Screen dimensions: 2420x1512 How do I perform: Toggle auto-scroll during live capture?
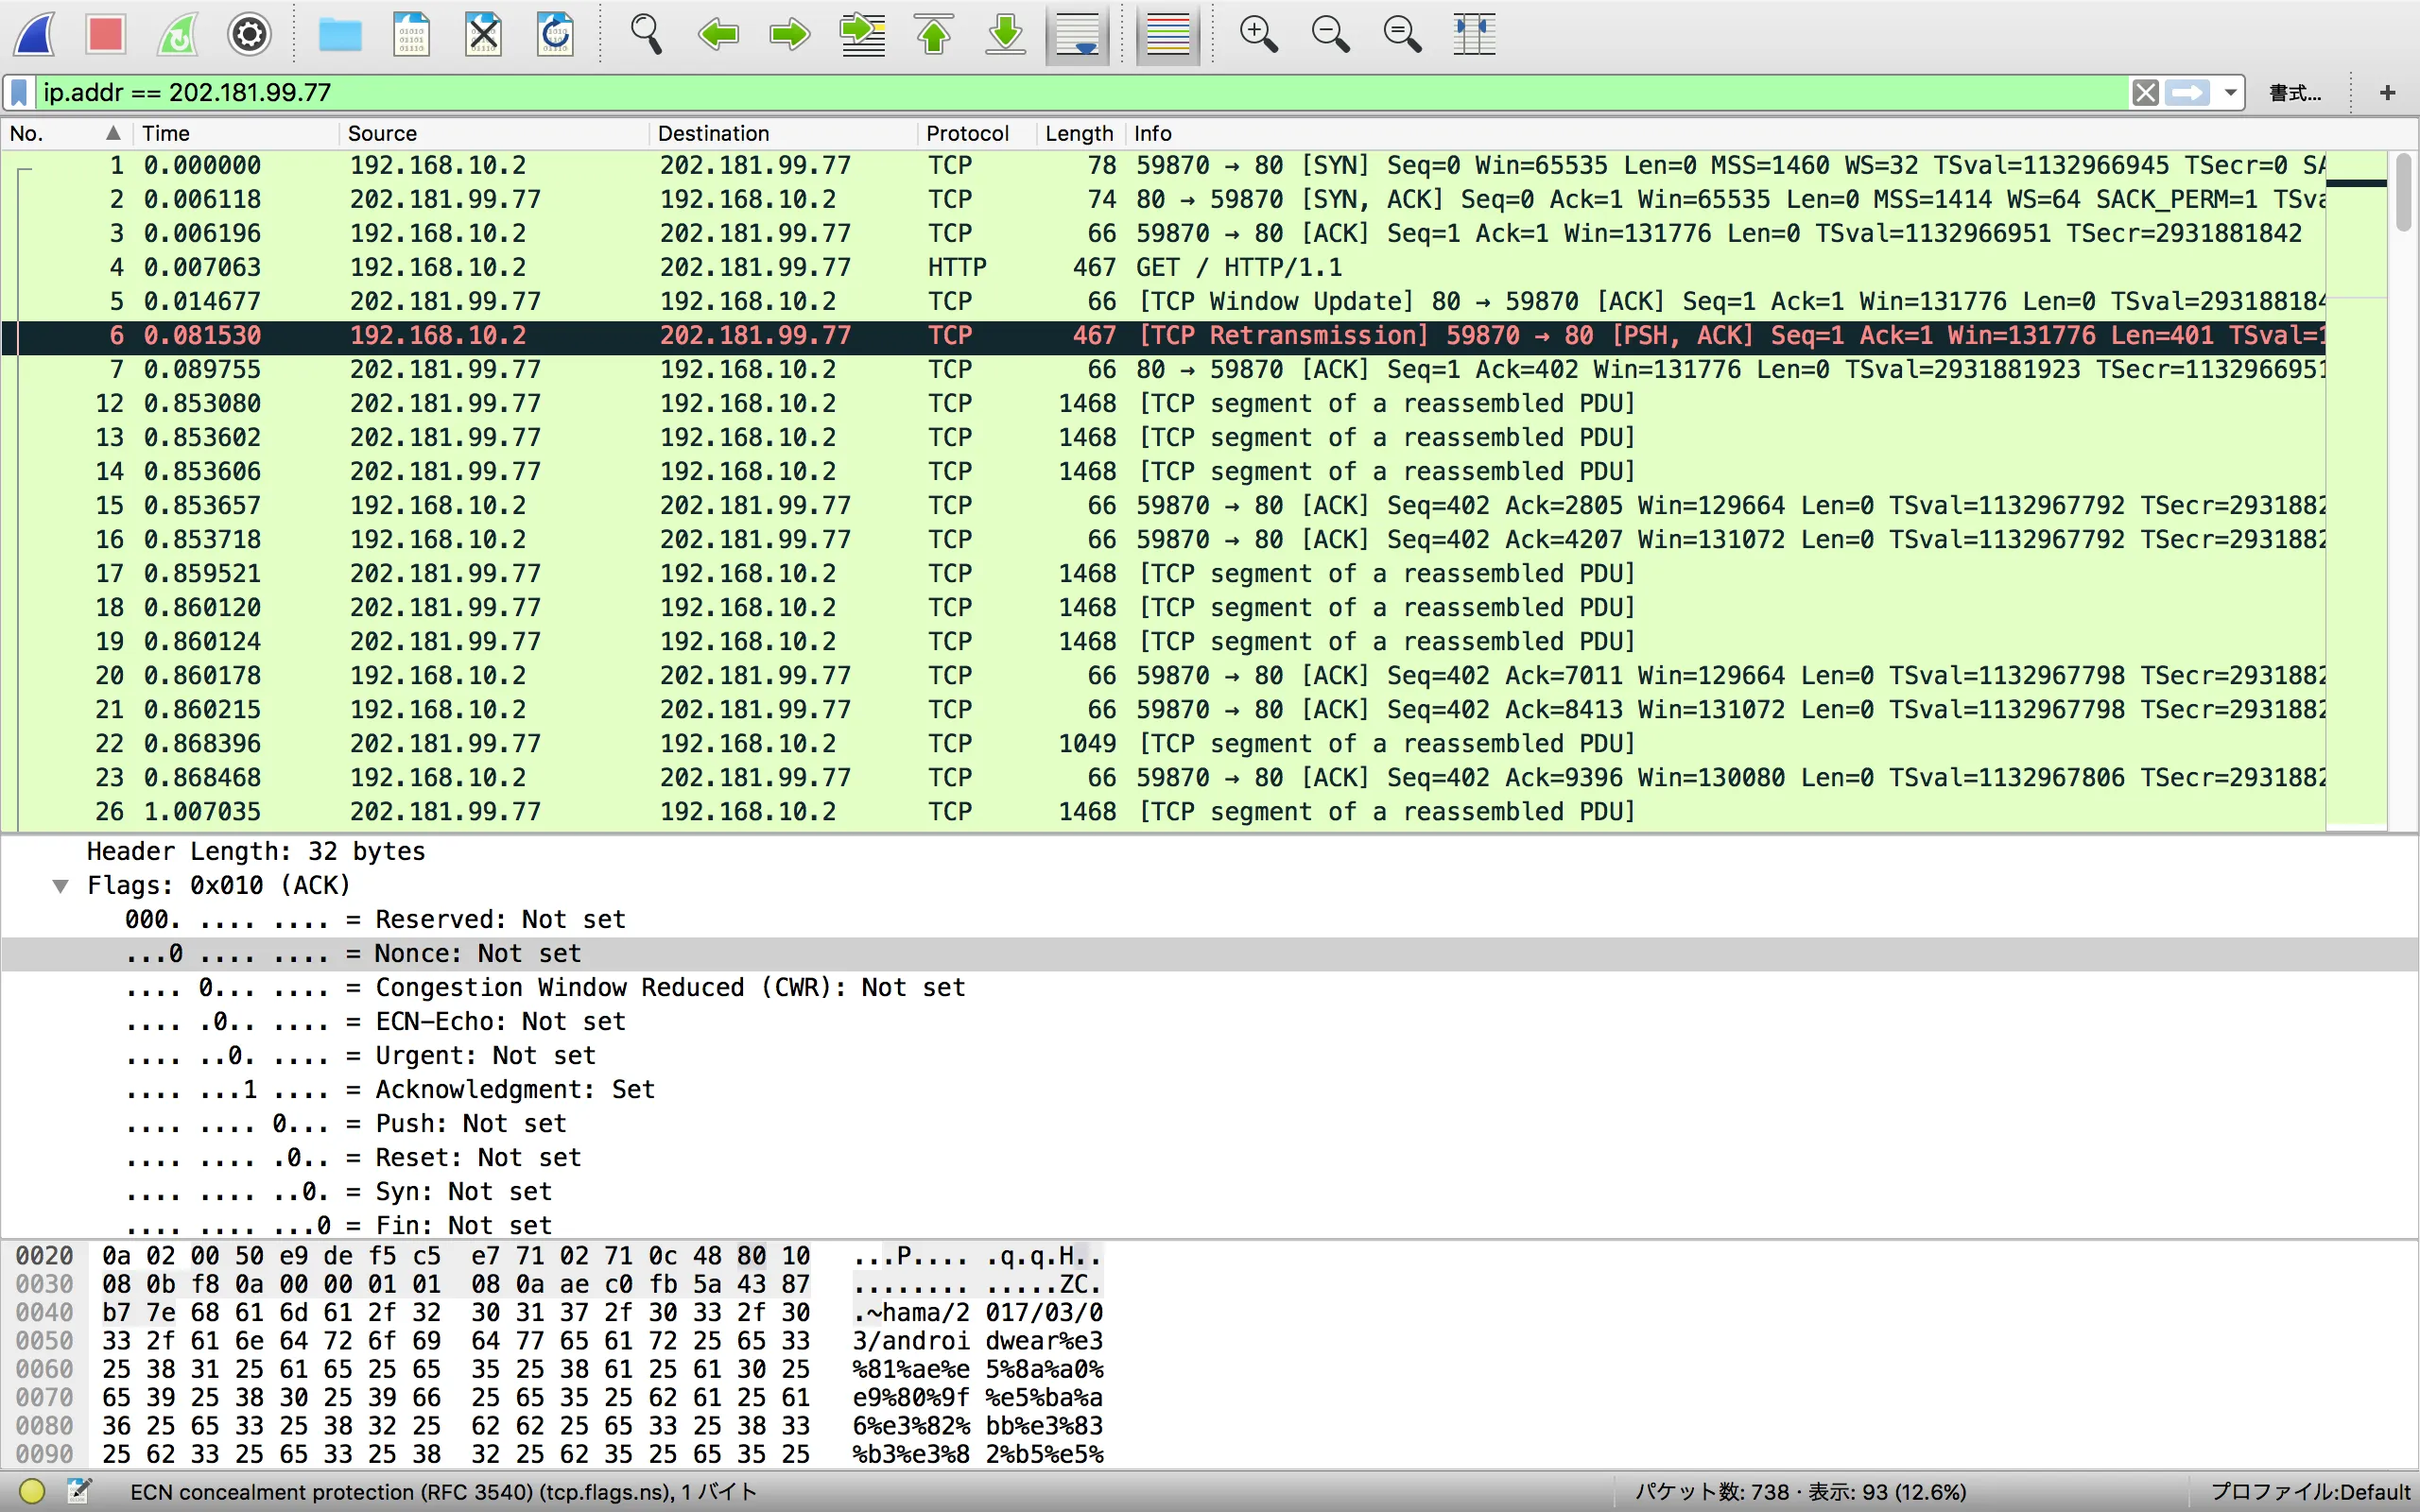point(1078,35)
